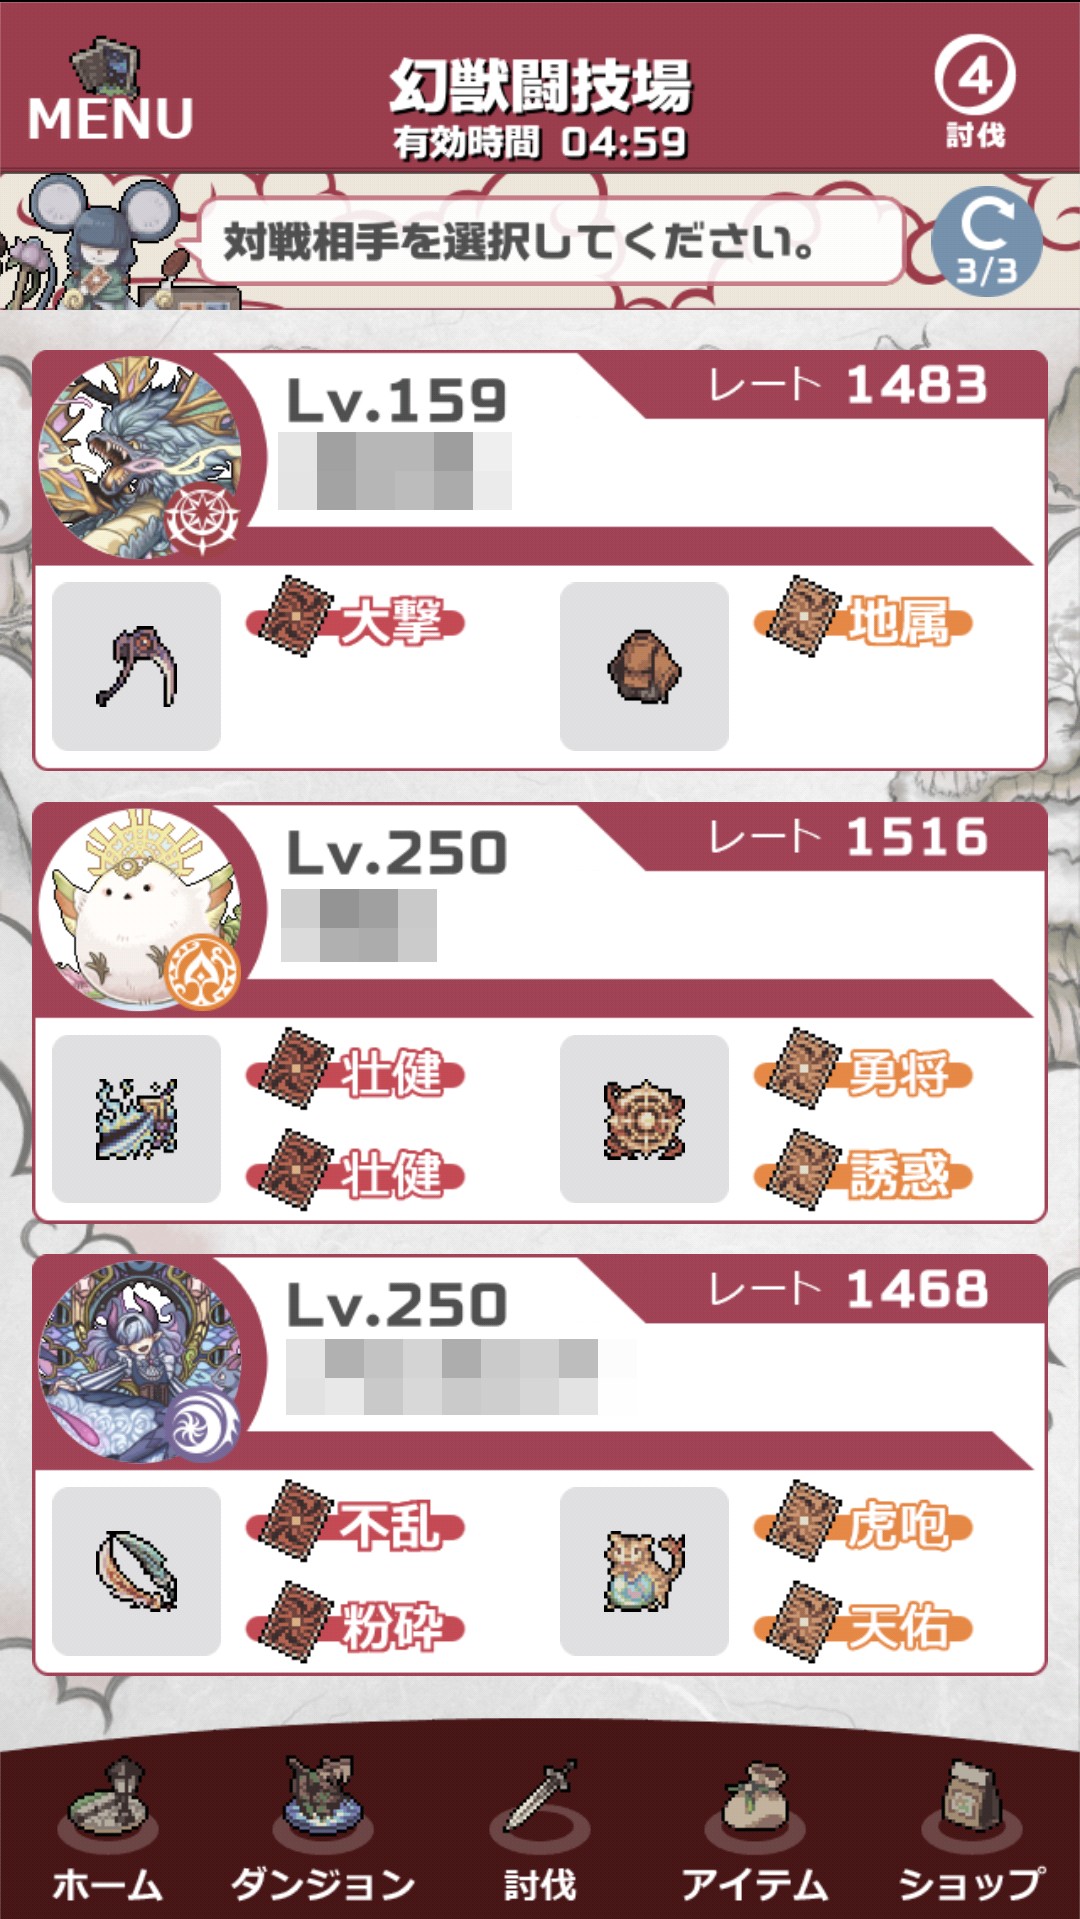
Task: Tap the curved blade weapon icon
Action: click(x=136, y=1570)
